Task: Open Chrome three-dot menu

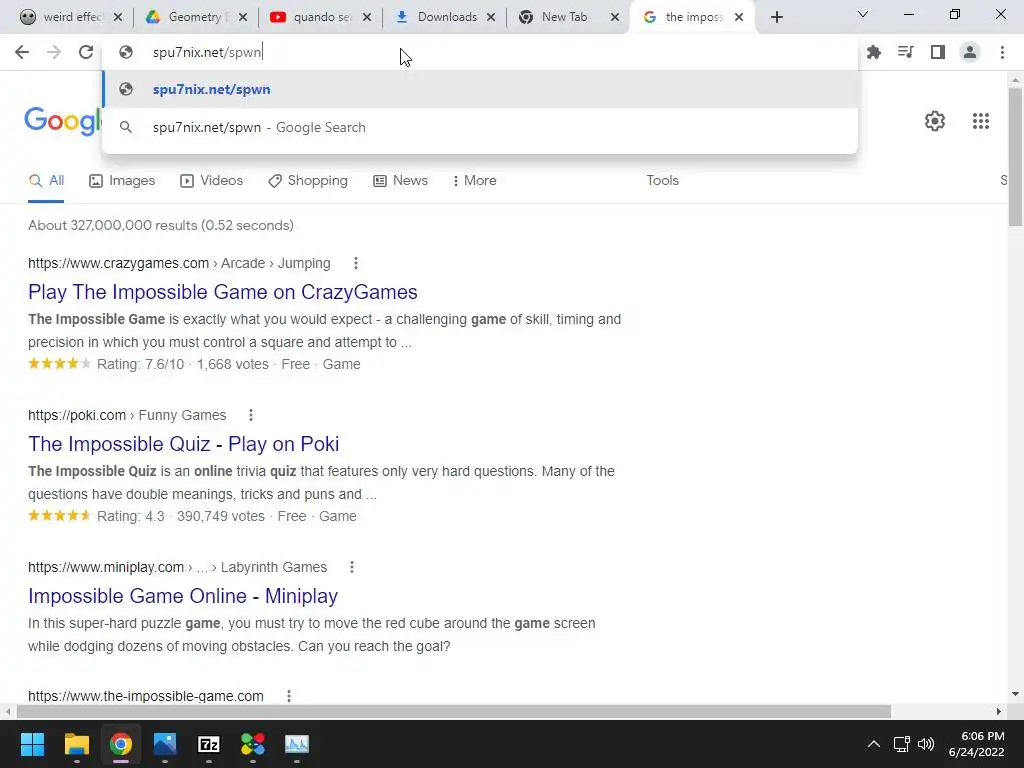Action: click(x=1002, y=52)
